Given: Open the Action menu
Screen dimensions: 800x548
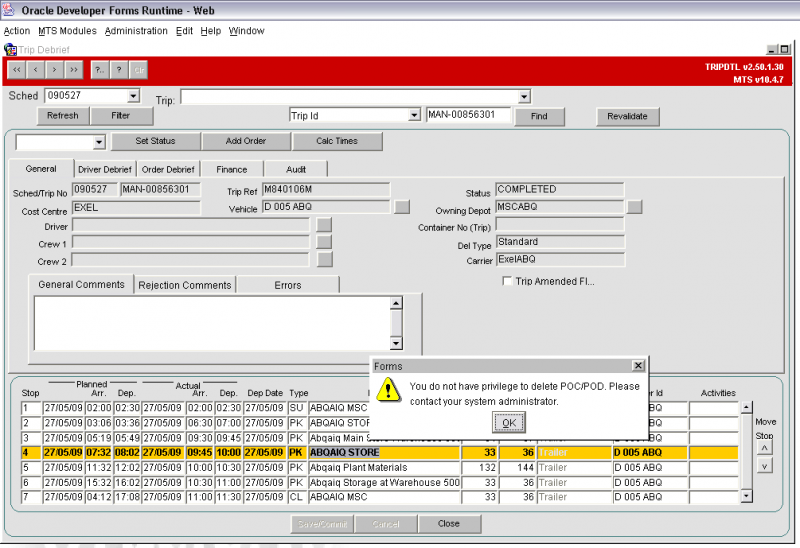Looking at the screenshot, I should [17, 31].
